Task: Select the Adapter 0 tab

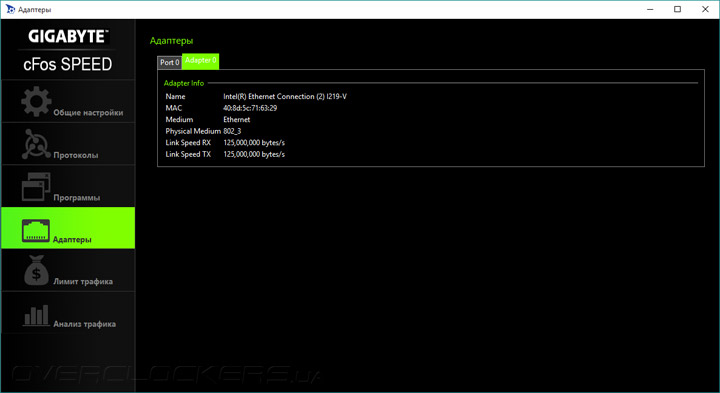Action: 201,61
